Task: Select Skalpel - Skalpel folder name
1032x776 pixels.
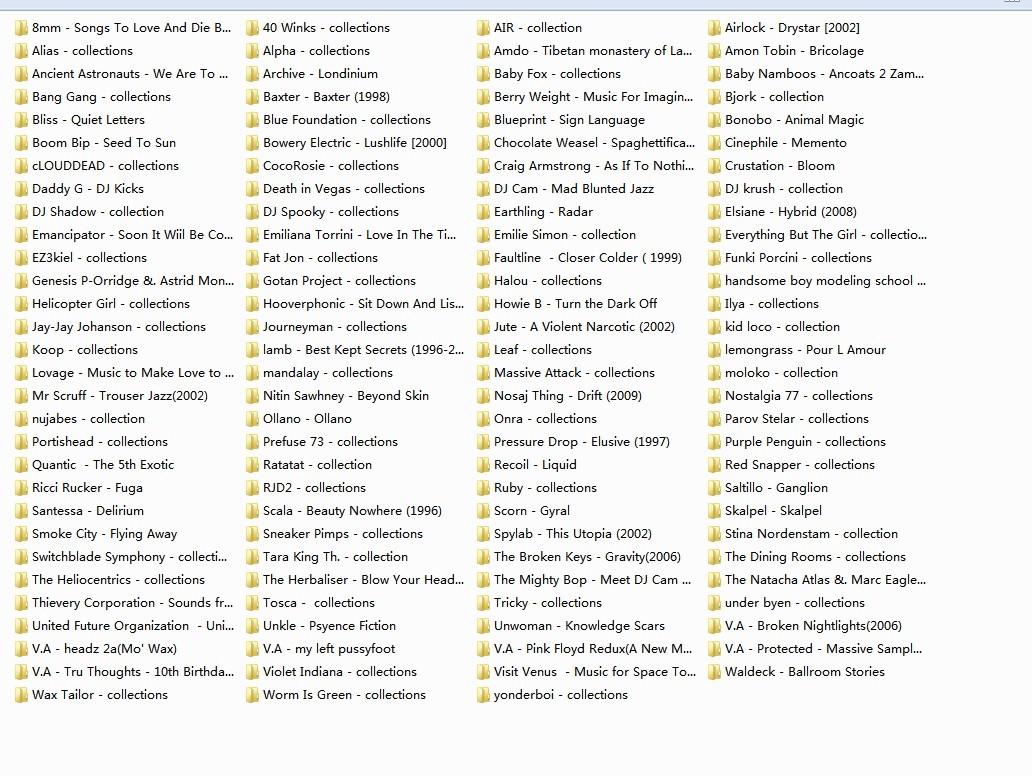Action: pyautogui.click(x=773, y=511)
